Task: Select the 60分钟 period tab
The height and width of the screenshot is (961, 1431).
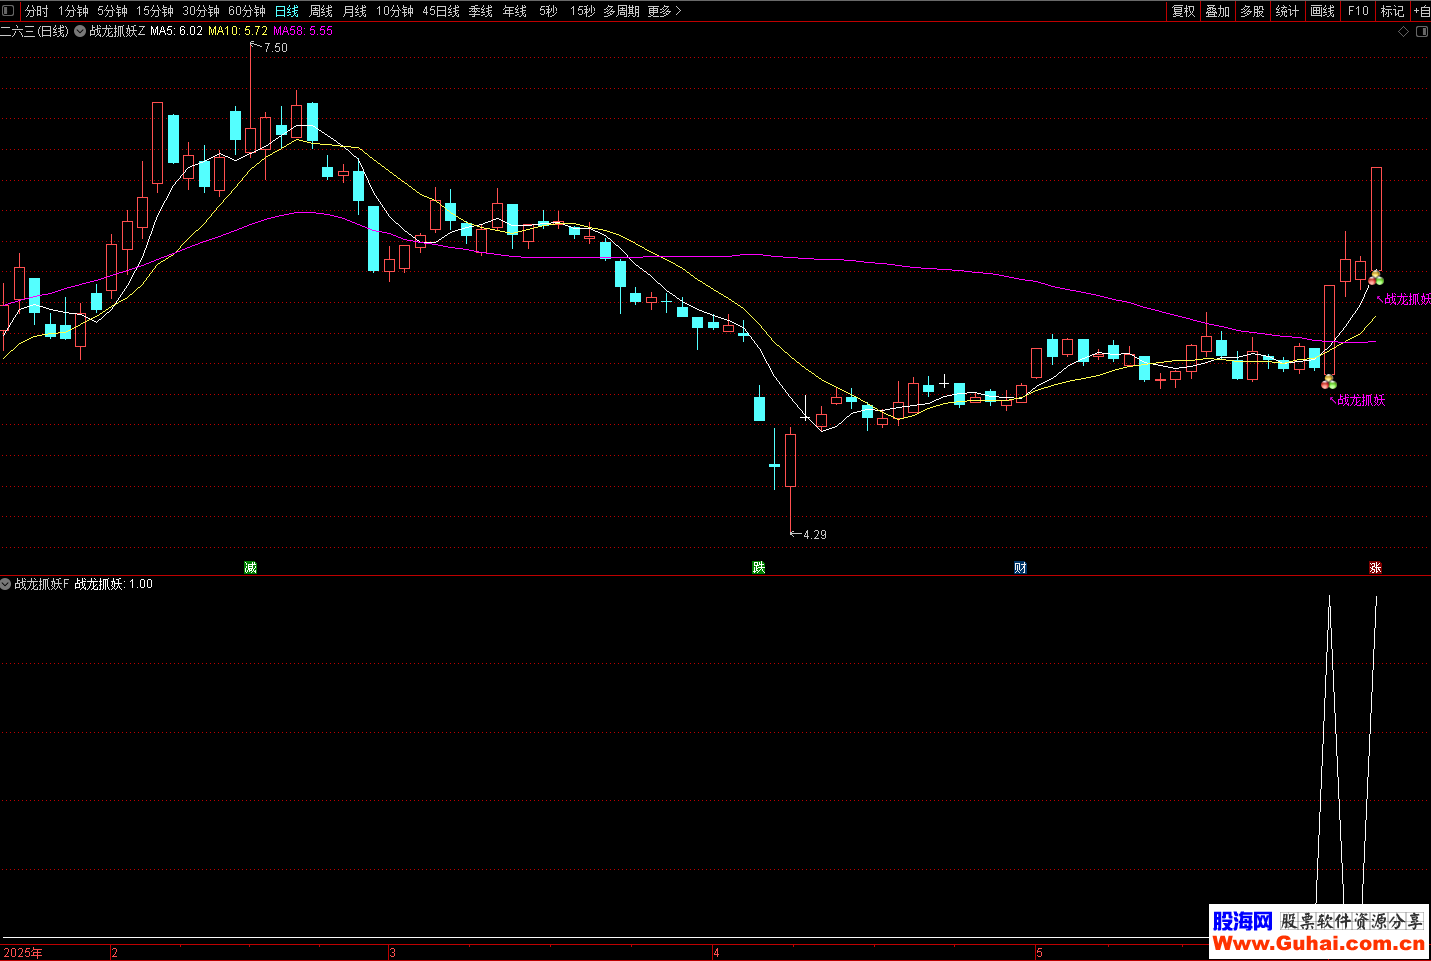Action: tap(247, 11)
